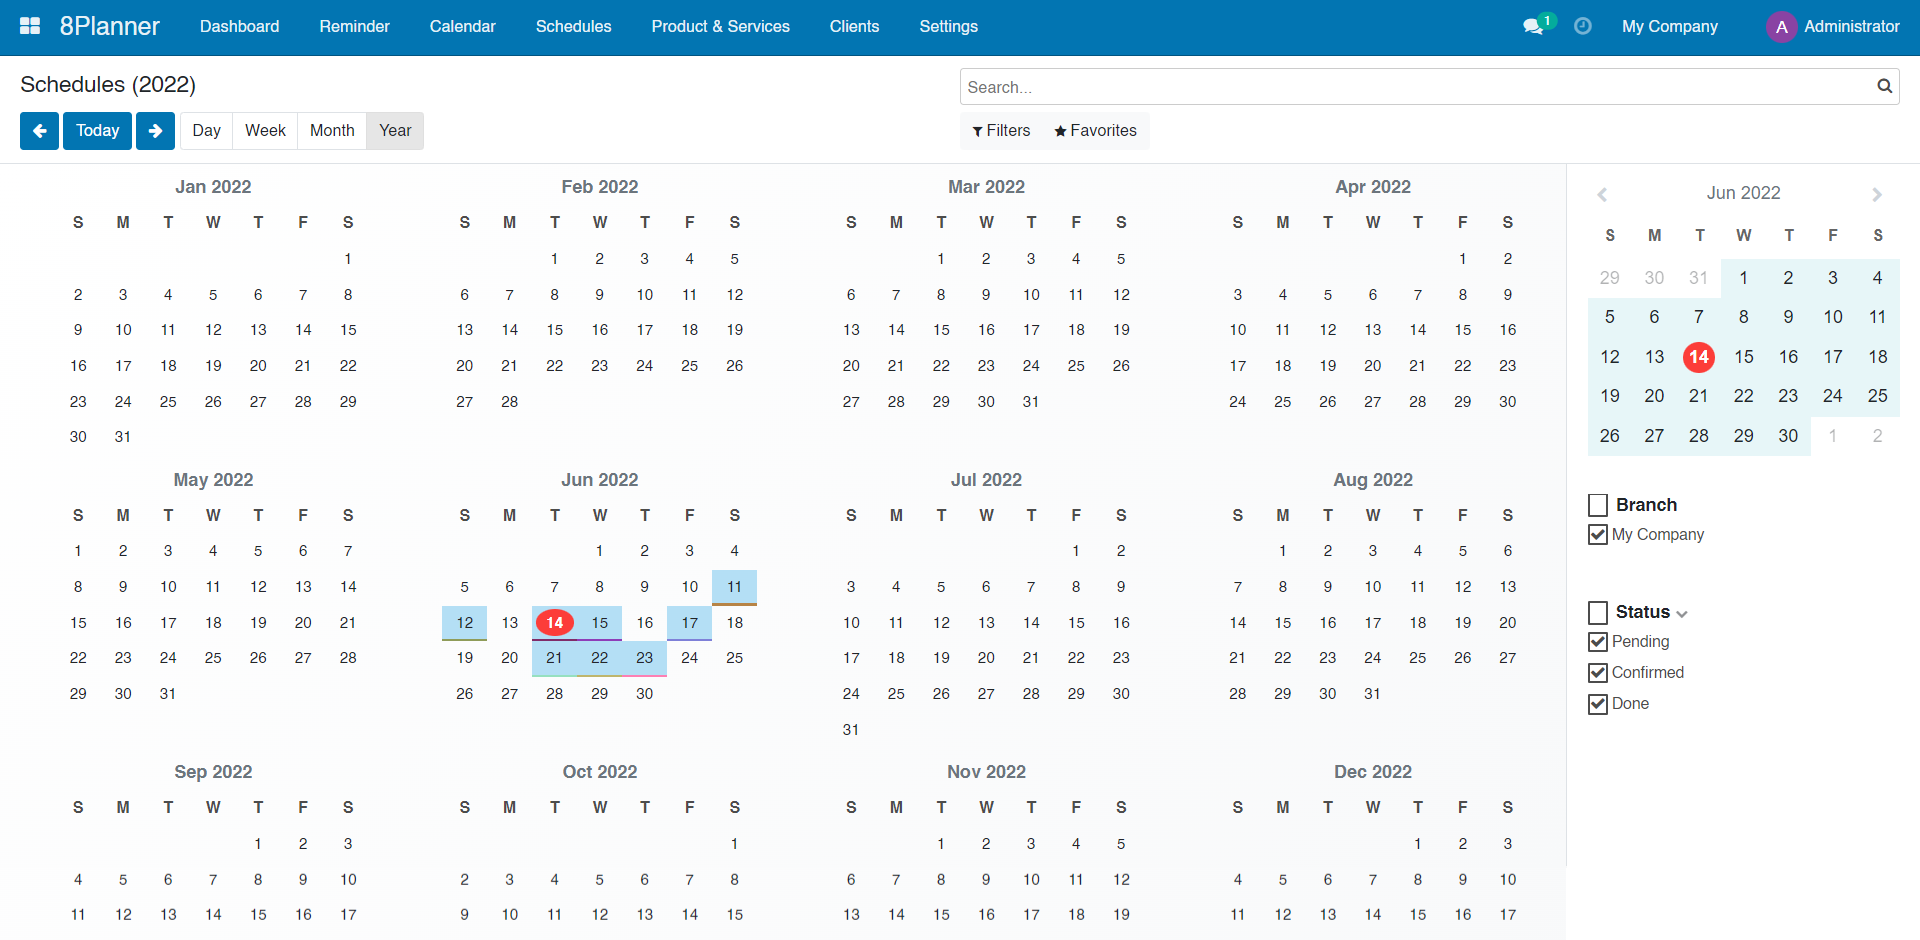Select day 28 in Feb 2022 grid

click(x=510, y=402)
